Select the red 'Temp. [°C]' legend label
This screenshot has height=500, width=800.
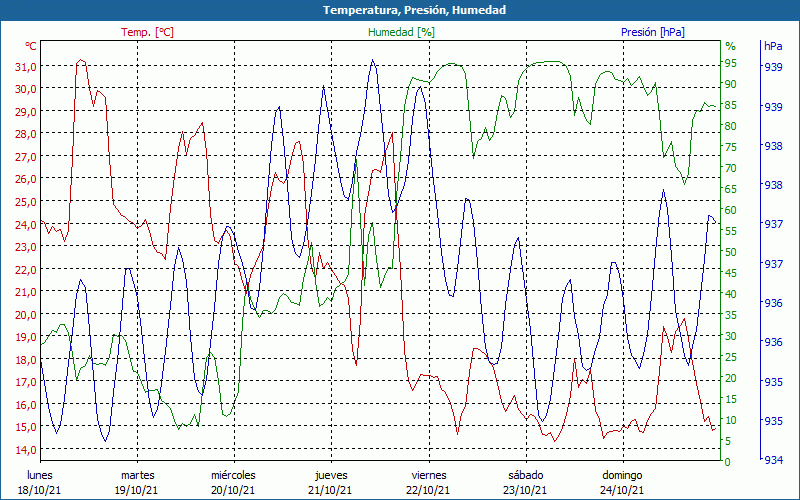point(147,32)
